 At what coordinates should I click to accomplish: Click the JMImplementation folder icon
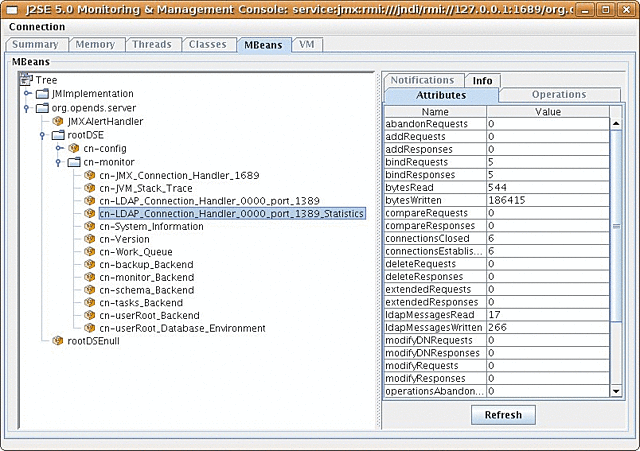[42, 94]
